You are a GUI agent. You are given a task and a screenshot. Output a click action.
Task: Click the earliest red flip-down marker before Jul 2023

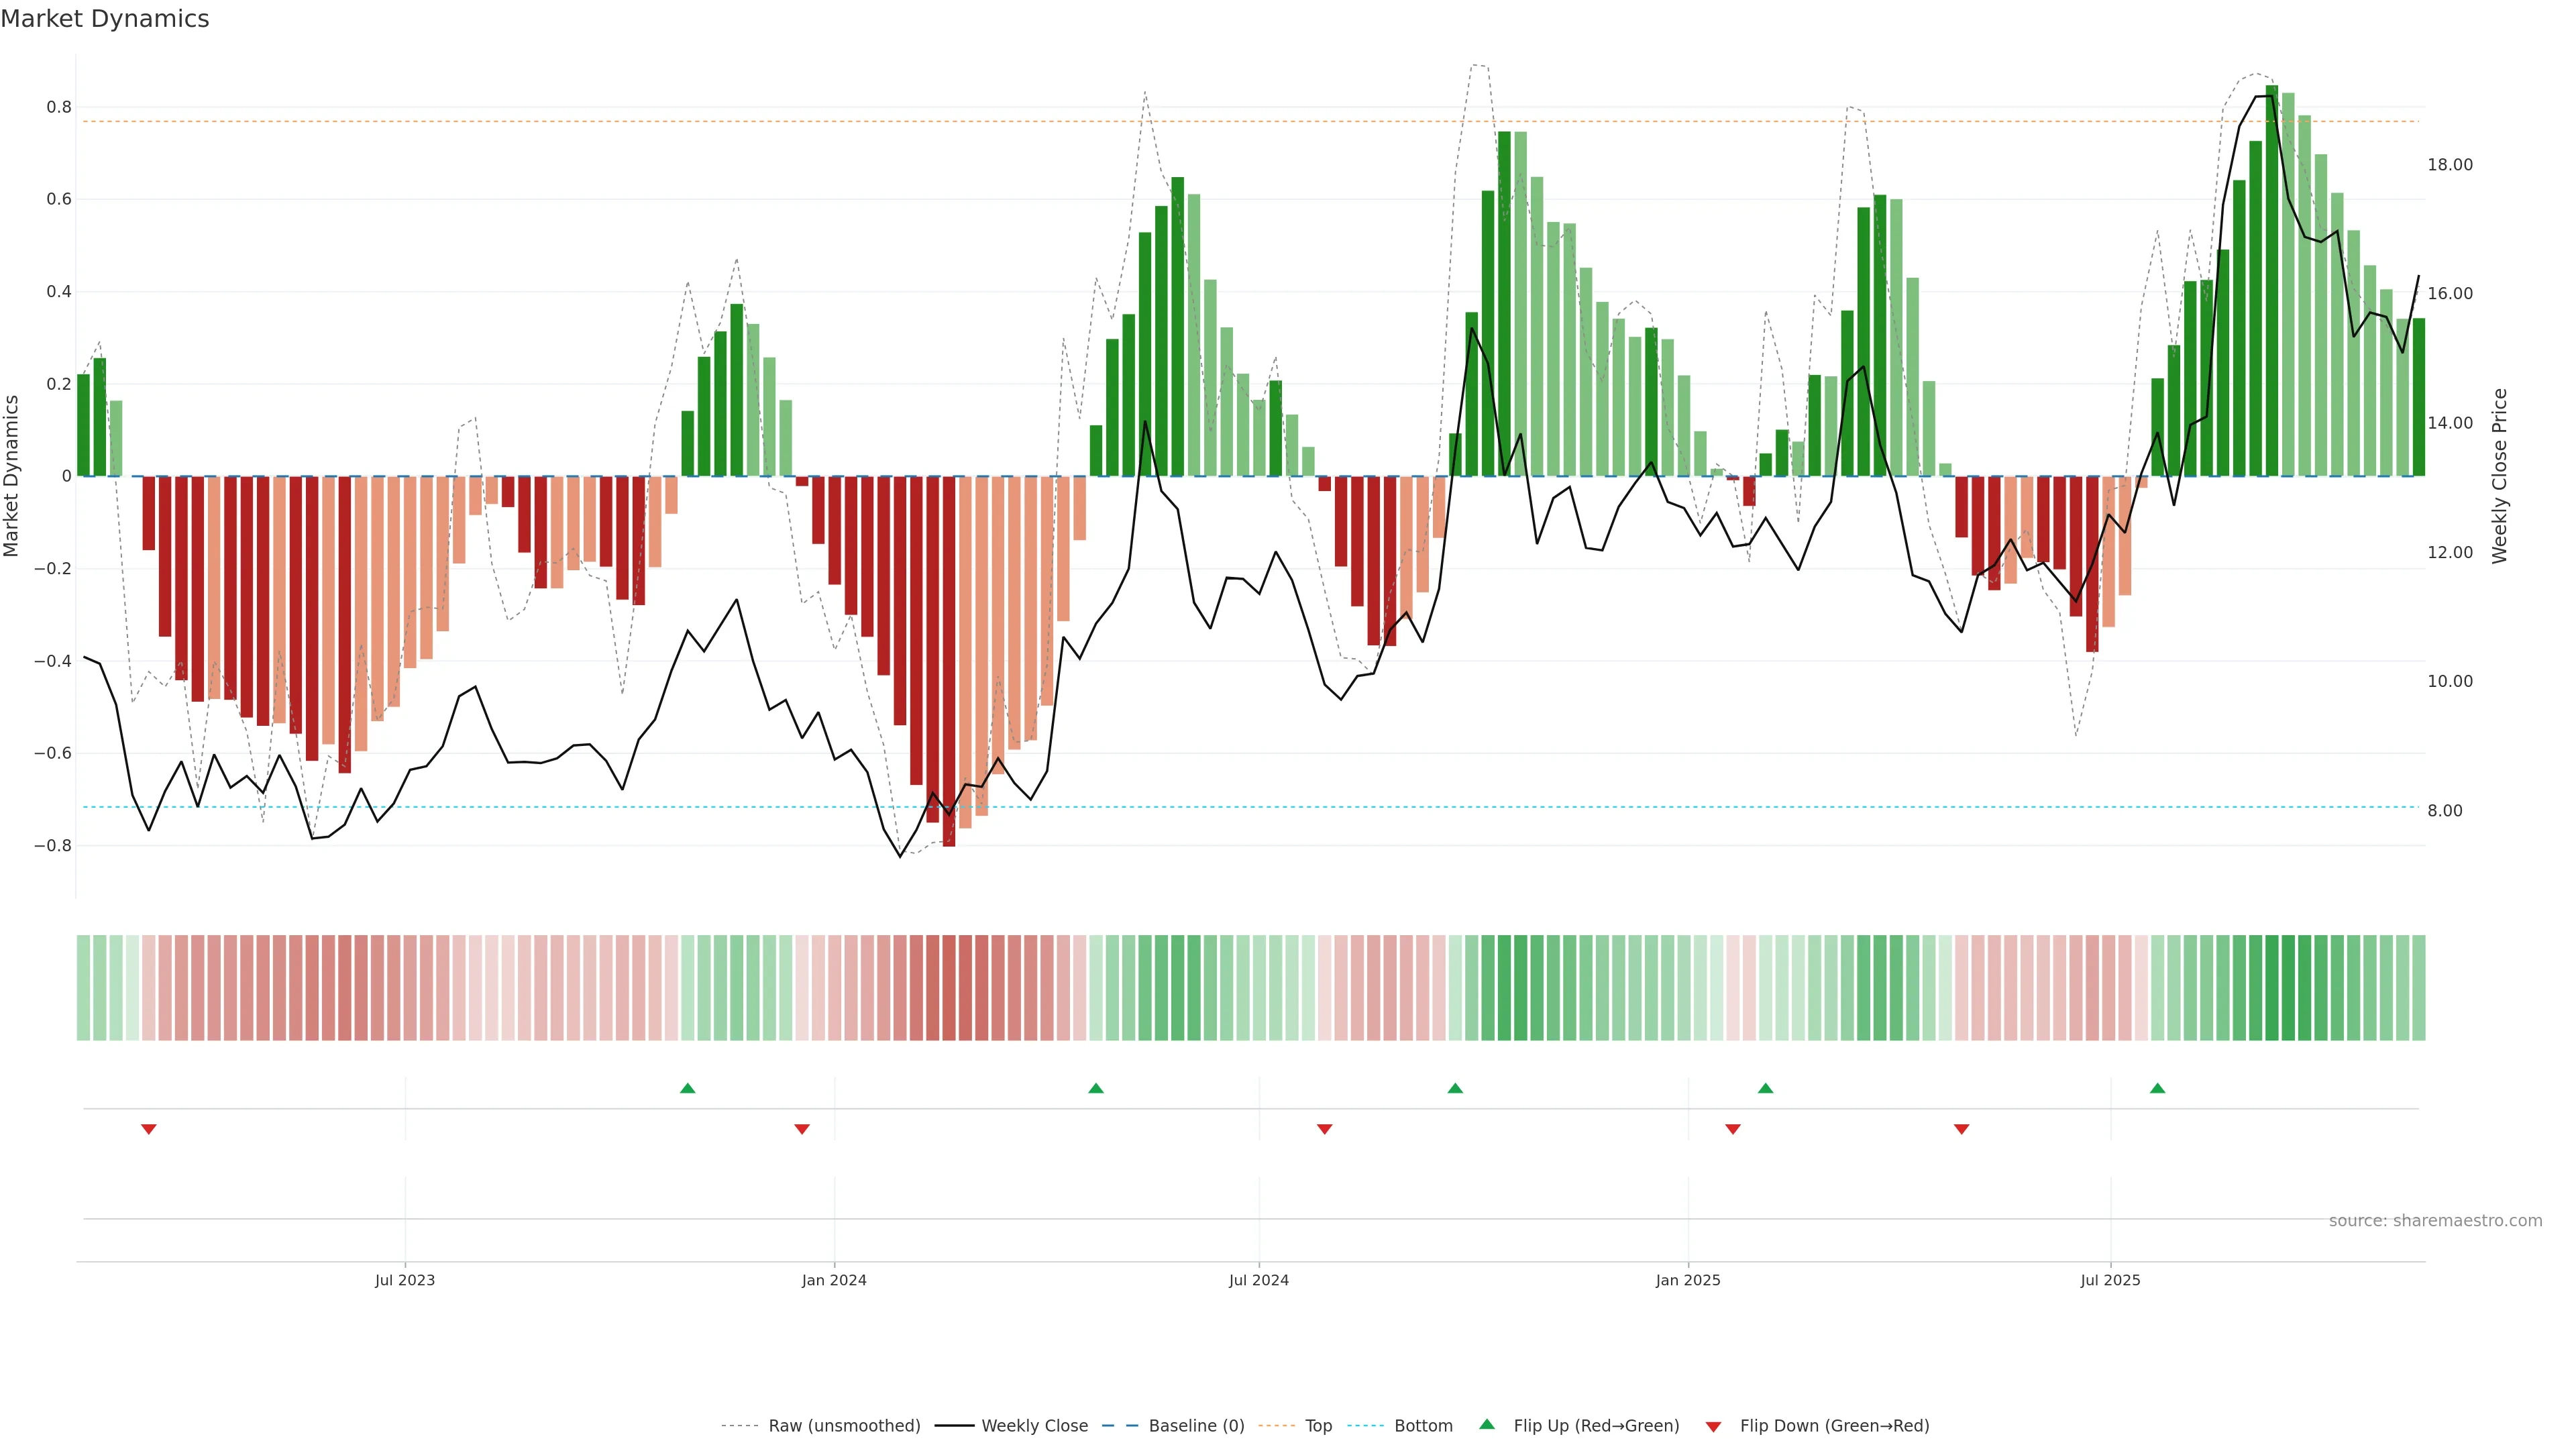click(x=149, y=1129)
